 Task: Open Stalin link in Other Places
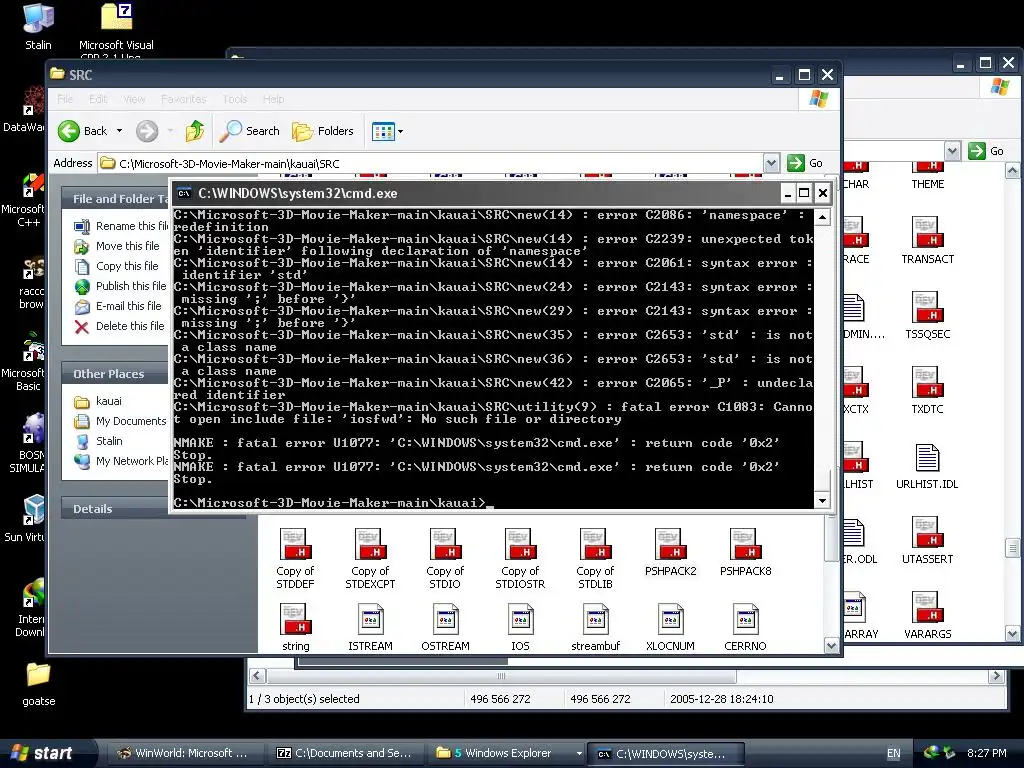click(98, 441)
